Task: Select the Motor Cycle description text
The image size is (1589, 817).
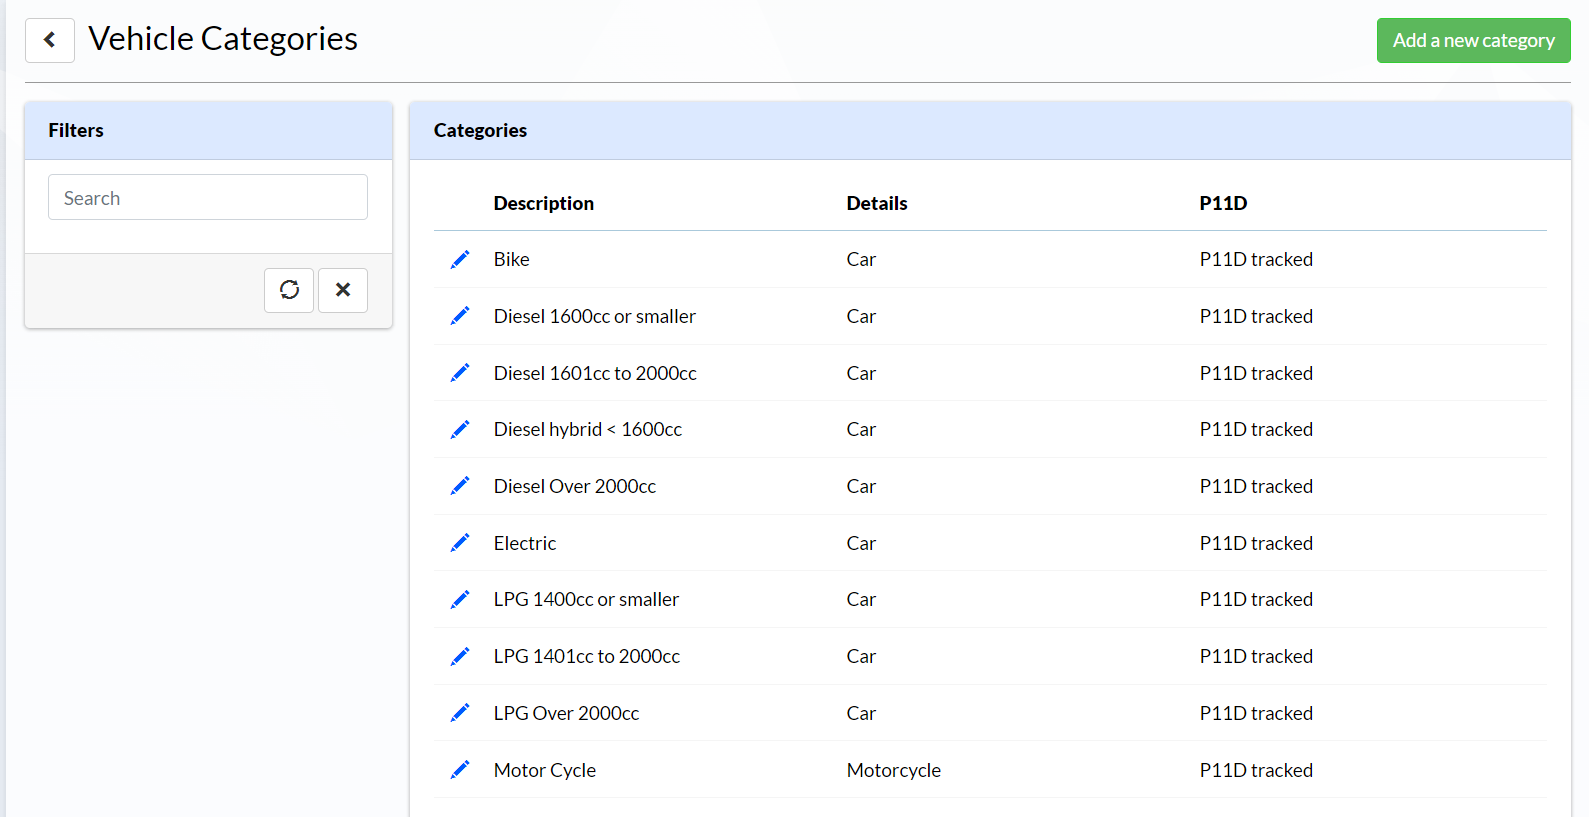Action: 545,770
